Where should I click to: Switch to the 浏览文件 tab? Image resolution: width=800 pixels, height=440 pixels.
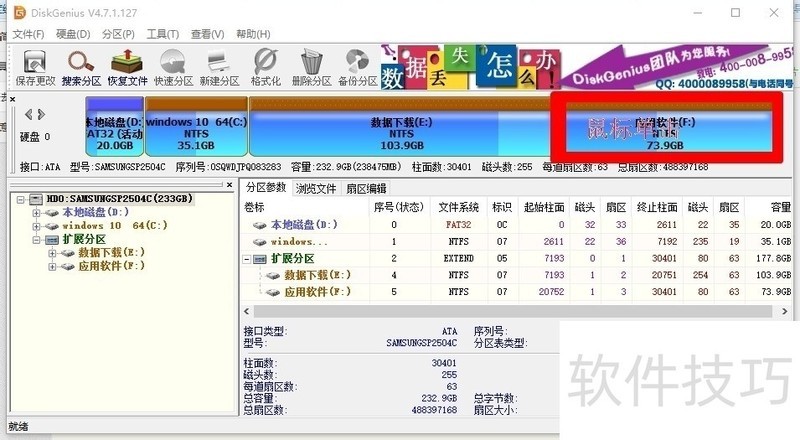[316, 188]
